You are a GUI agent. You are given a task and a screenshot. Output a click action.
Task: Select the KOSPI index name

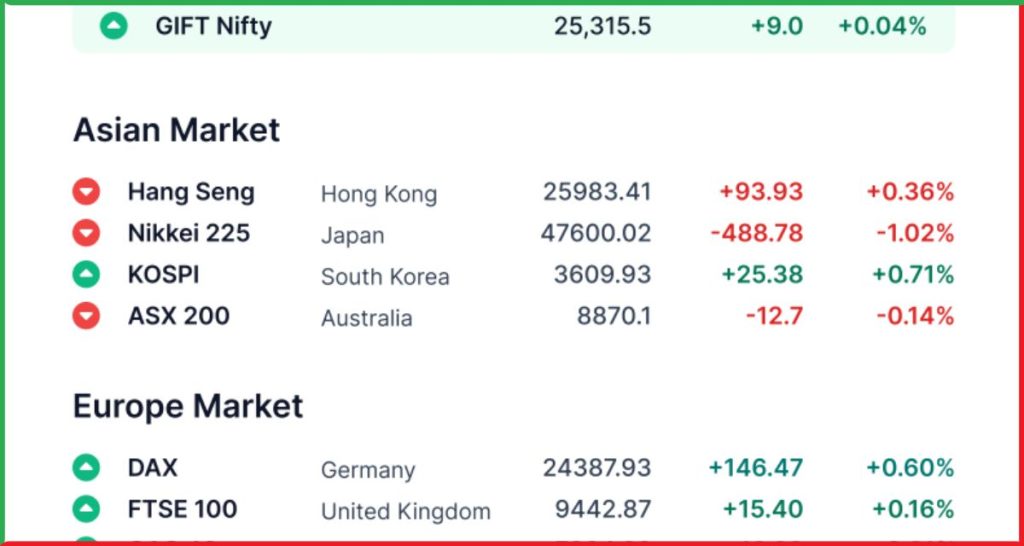pyautogui.click(x=163, y=275)
